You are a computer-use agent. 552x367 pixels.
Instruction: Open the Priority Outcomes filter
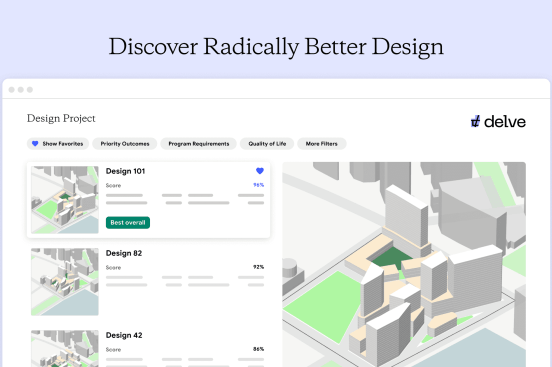(125, 144)
